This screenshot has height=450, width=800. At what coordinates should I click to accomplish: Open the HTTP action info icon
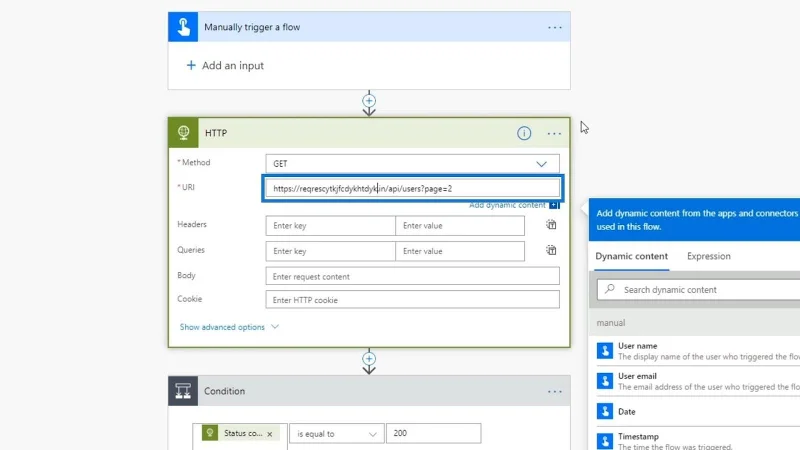(x=524, y=133)
